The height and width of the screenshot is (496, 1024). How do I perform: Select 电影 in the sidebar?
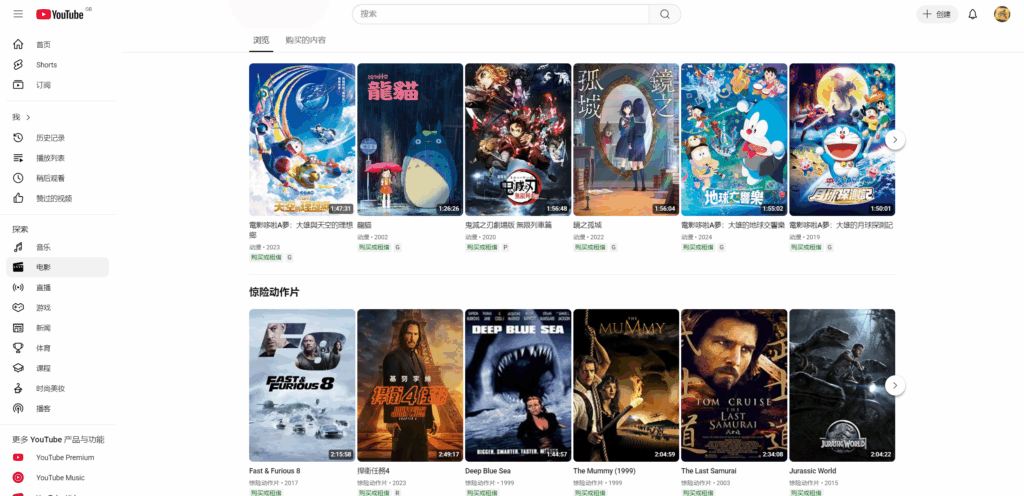point(57,267)
